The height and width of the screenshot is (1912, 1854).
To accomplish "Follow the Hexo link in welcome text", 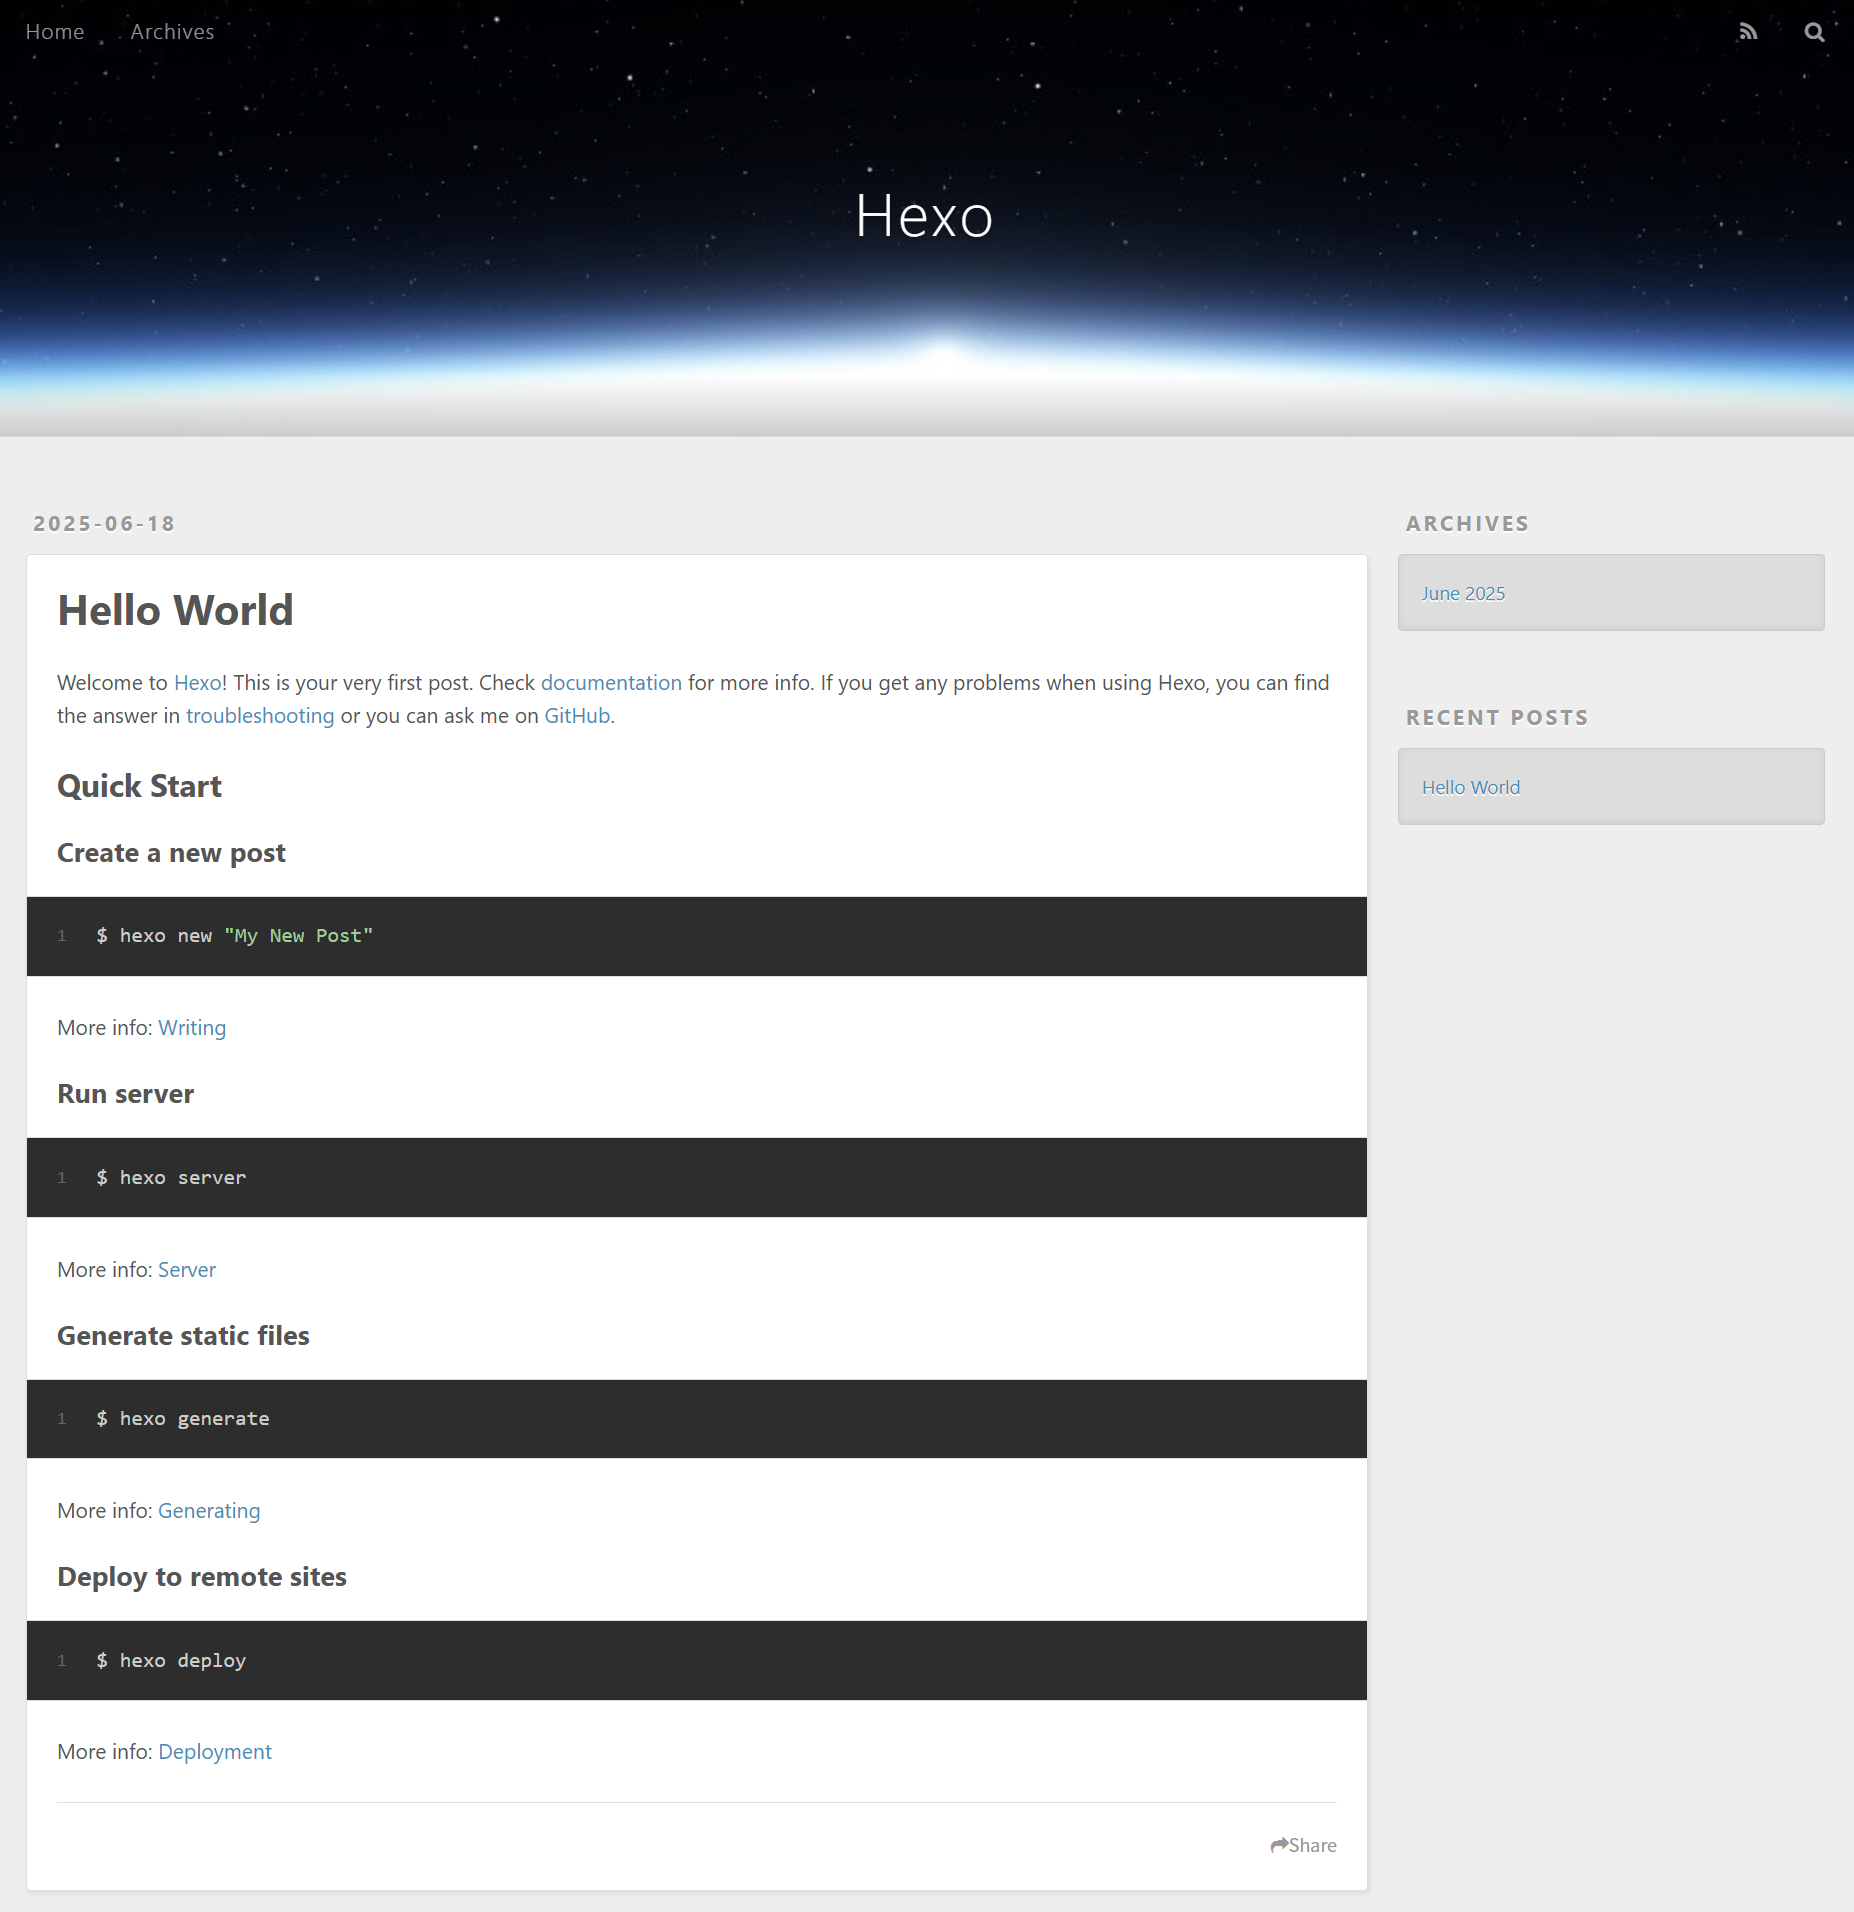I will pyautogui.click(x=198, y=683).
